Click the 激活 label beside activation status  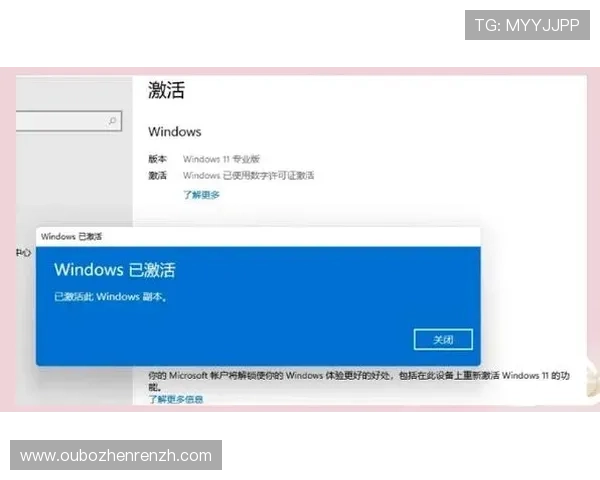point(157,176)
